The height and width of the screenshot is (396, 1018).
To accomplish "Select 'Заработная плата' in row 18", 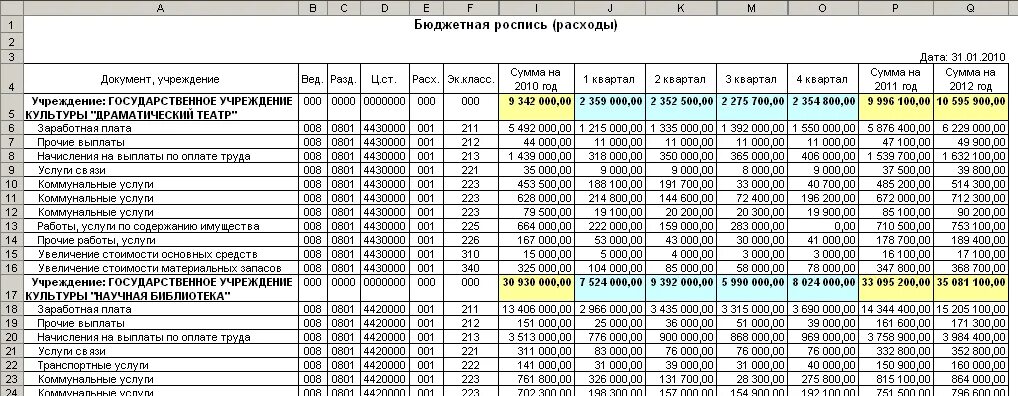I will 161,309.
